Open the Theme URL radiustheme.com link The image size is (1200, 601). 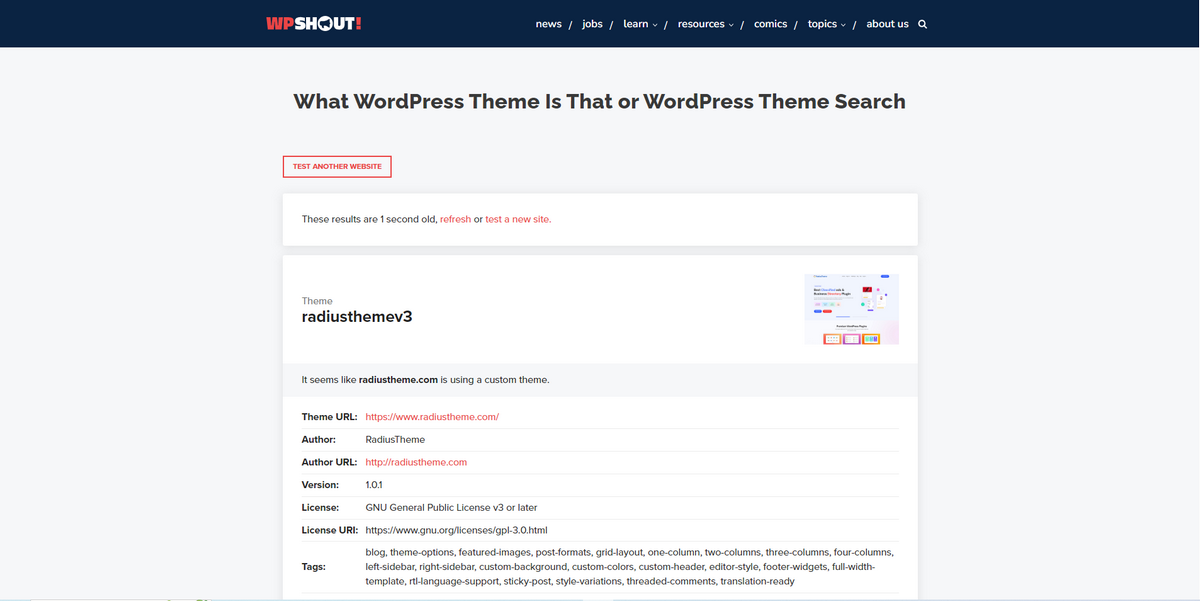pos(432,417)
